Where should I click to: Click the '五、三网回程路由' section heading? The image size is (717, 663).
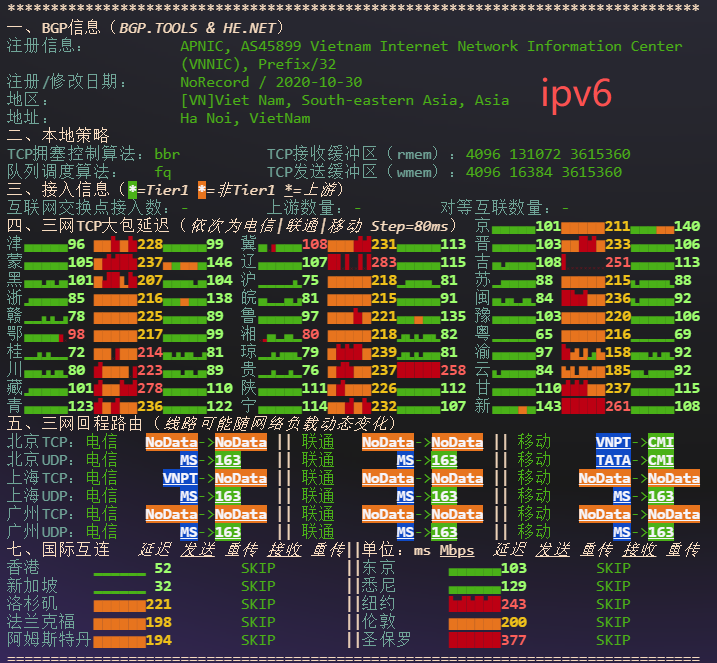pos(75,424)
